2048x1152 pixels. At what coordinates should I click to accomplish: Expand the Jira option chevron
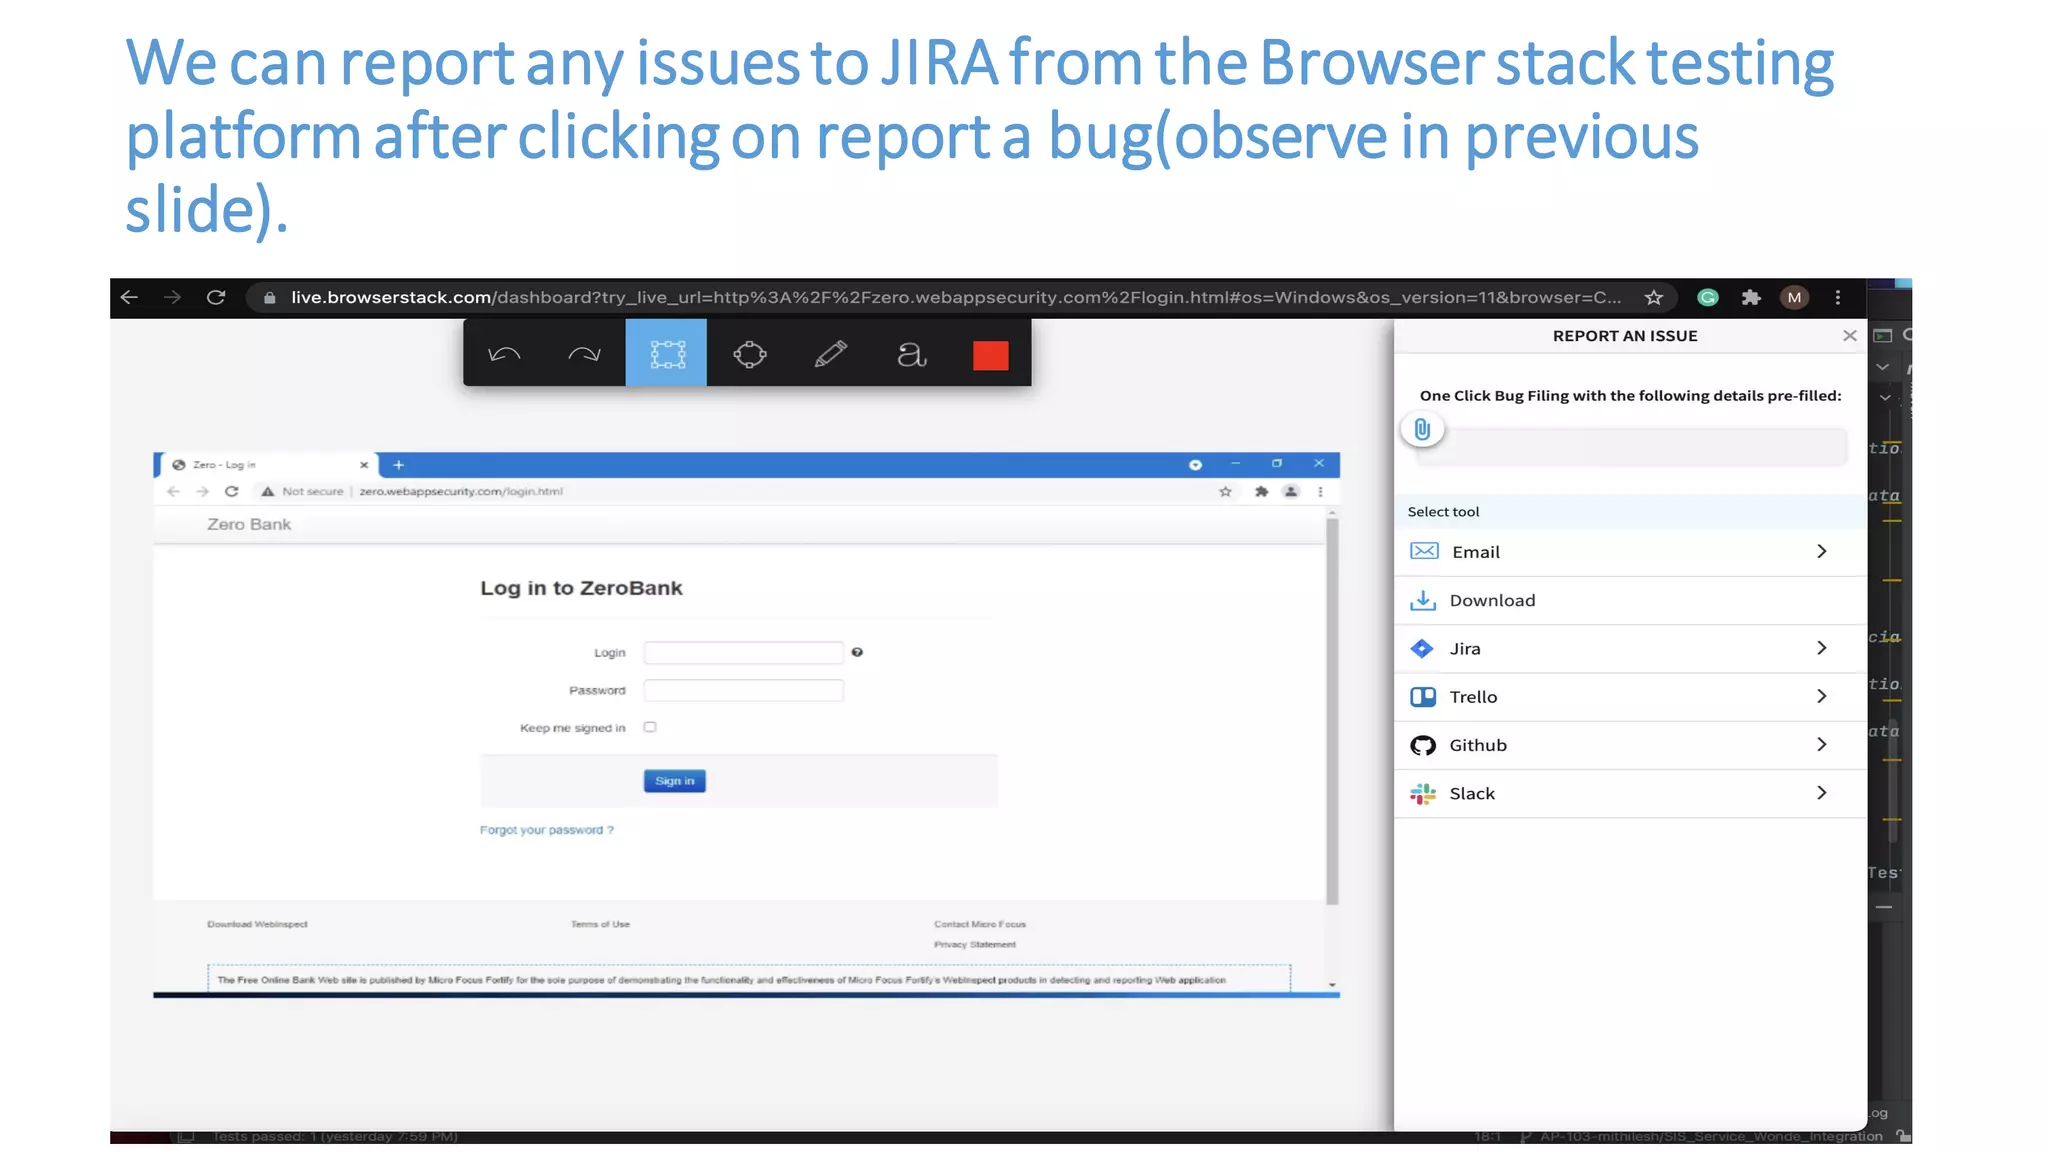point(1822,648)
